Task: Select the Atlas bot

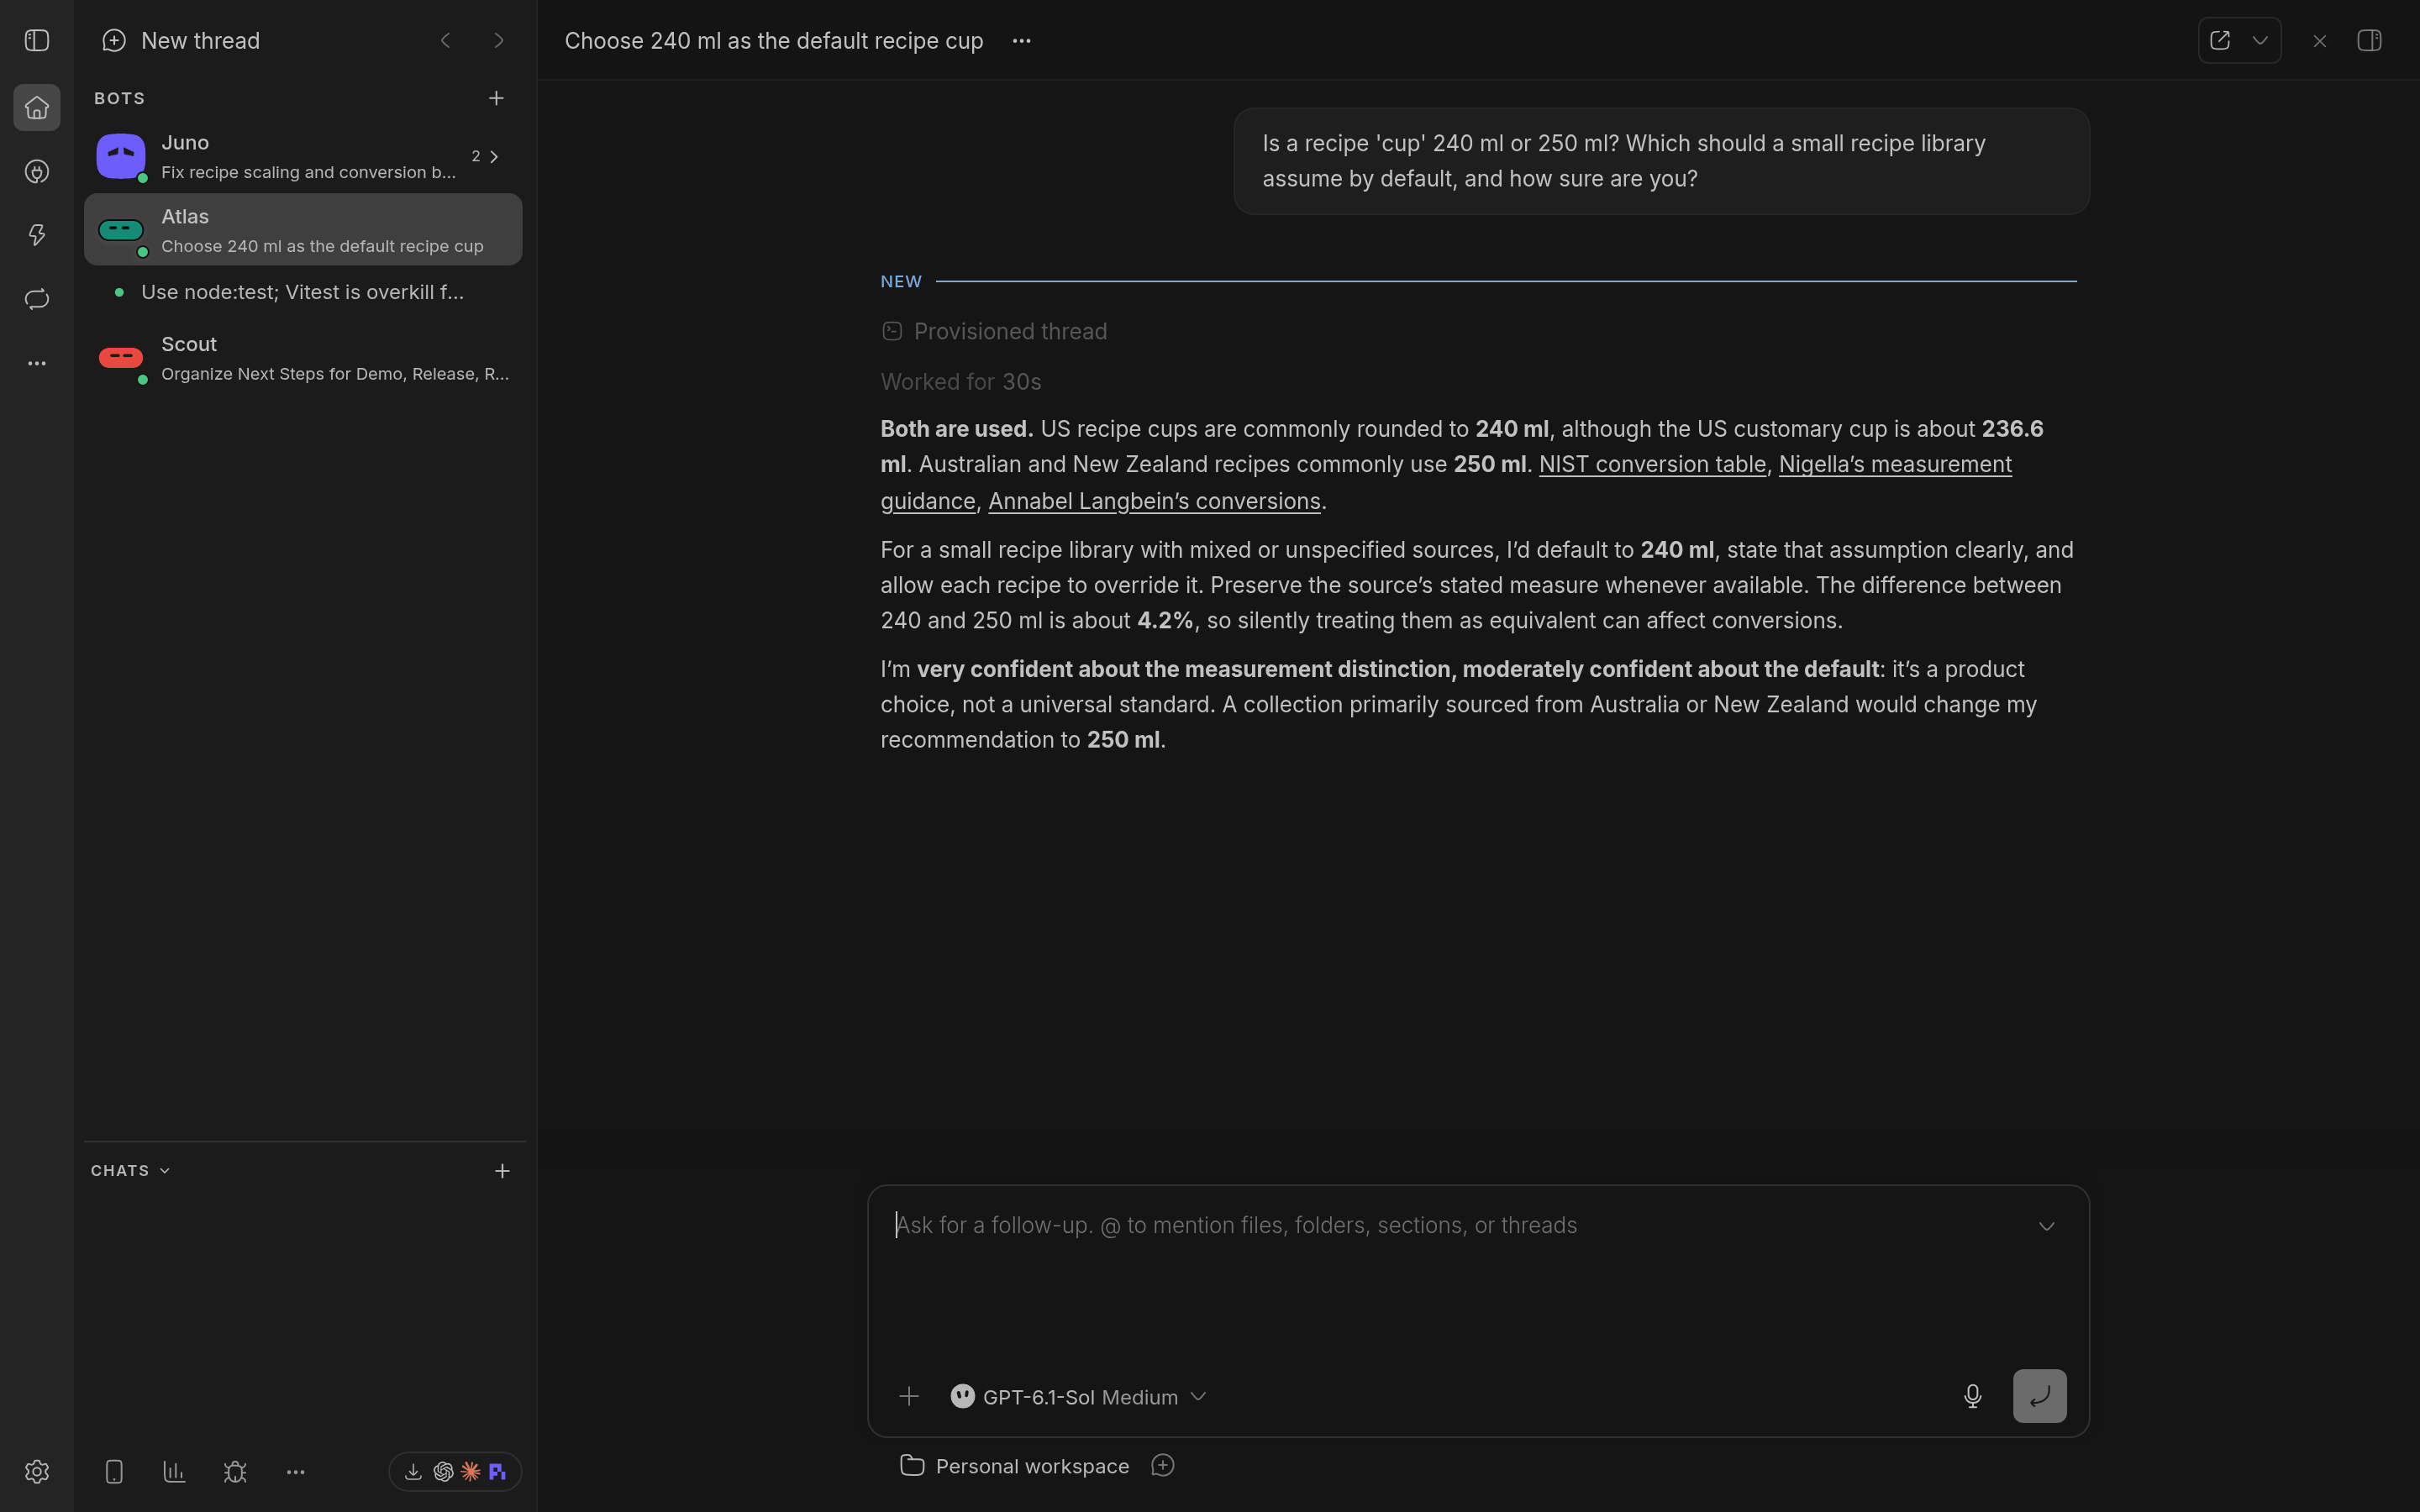Action: (x=303, y=230)
